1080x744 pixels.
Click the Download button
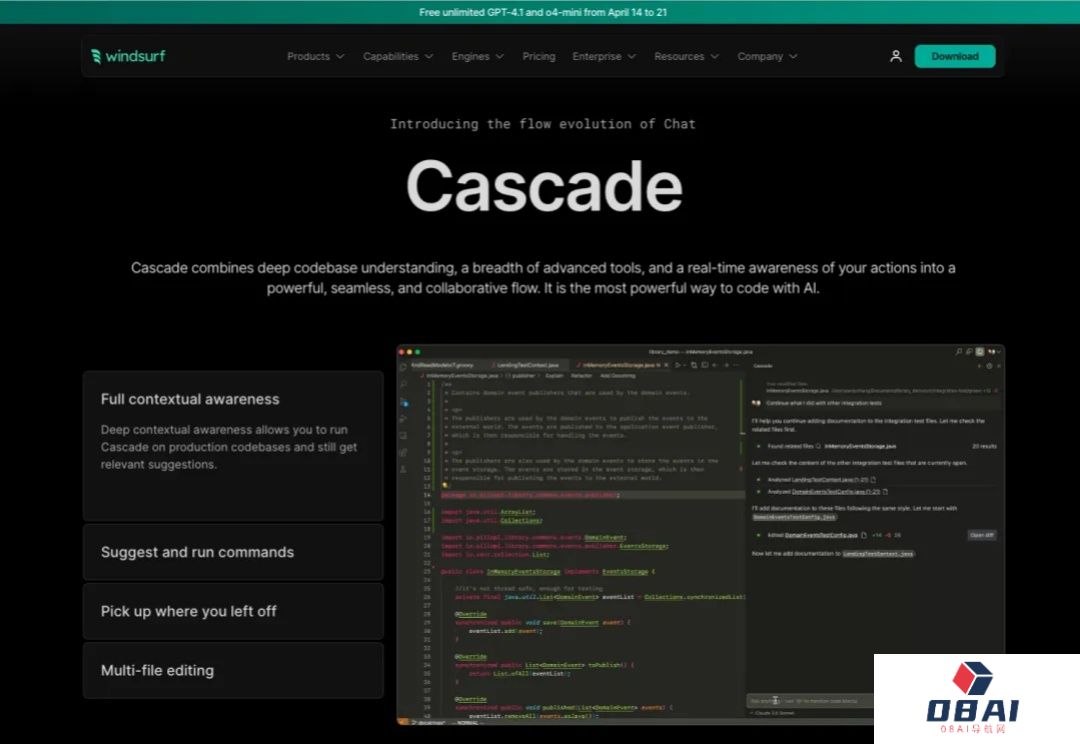click(x=955, y=56)
